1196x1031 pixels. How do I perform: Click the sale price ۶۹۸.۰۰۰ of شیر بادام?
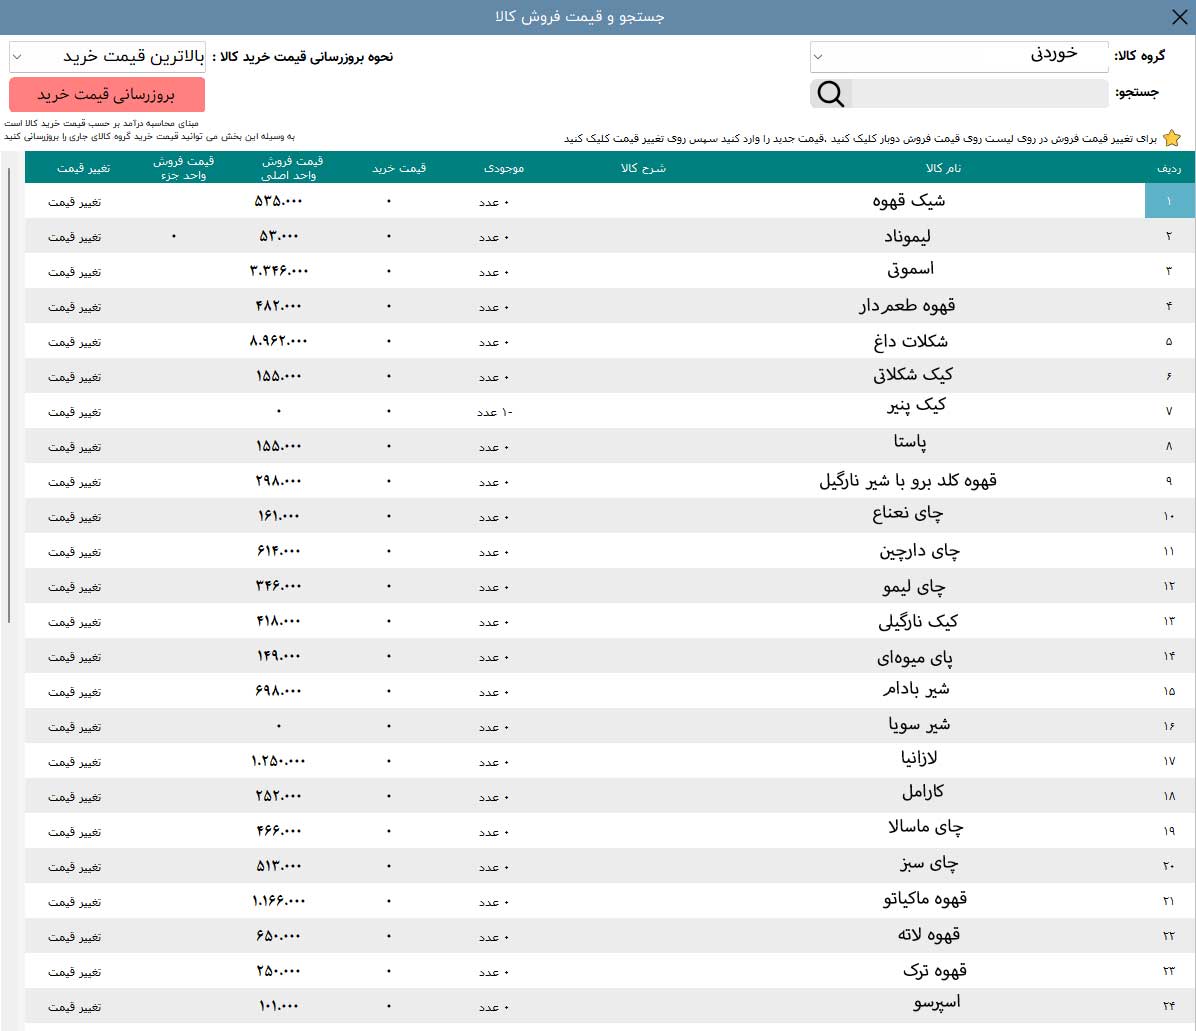(x=278, y=691)
